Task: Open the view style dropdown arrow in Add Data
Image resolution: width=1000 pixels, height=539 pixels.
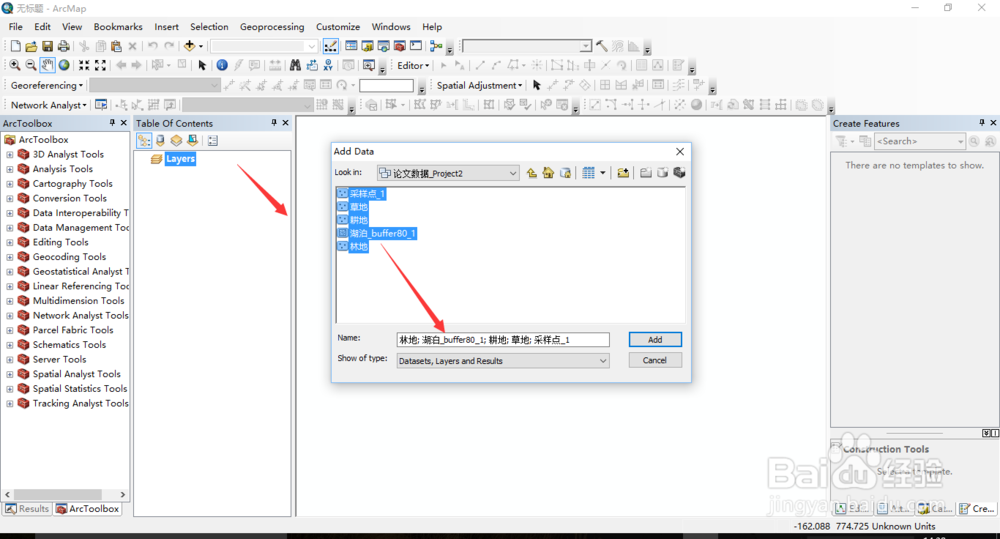Action: point(602,173)
